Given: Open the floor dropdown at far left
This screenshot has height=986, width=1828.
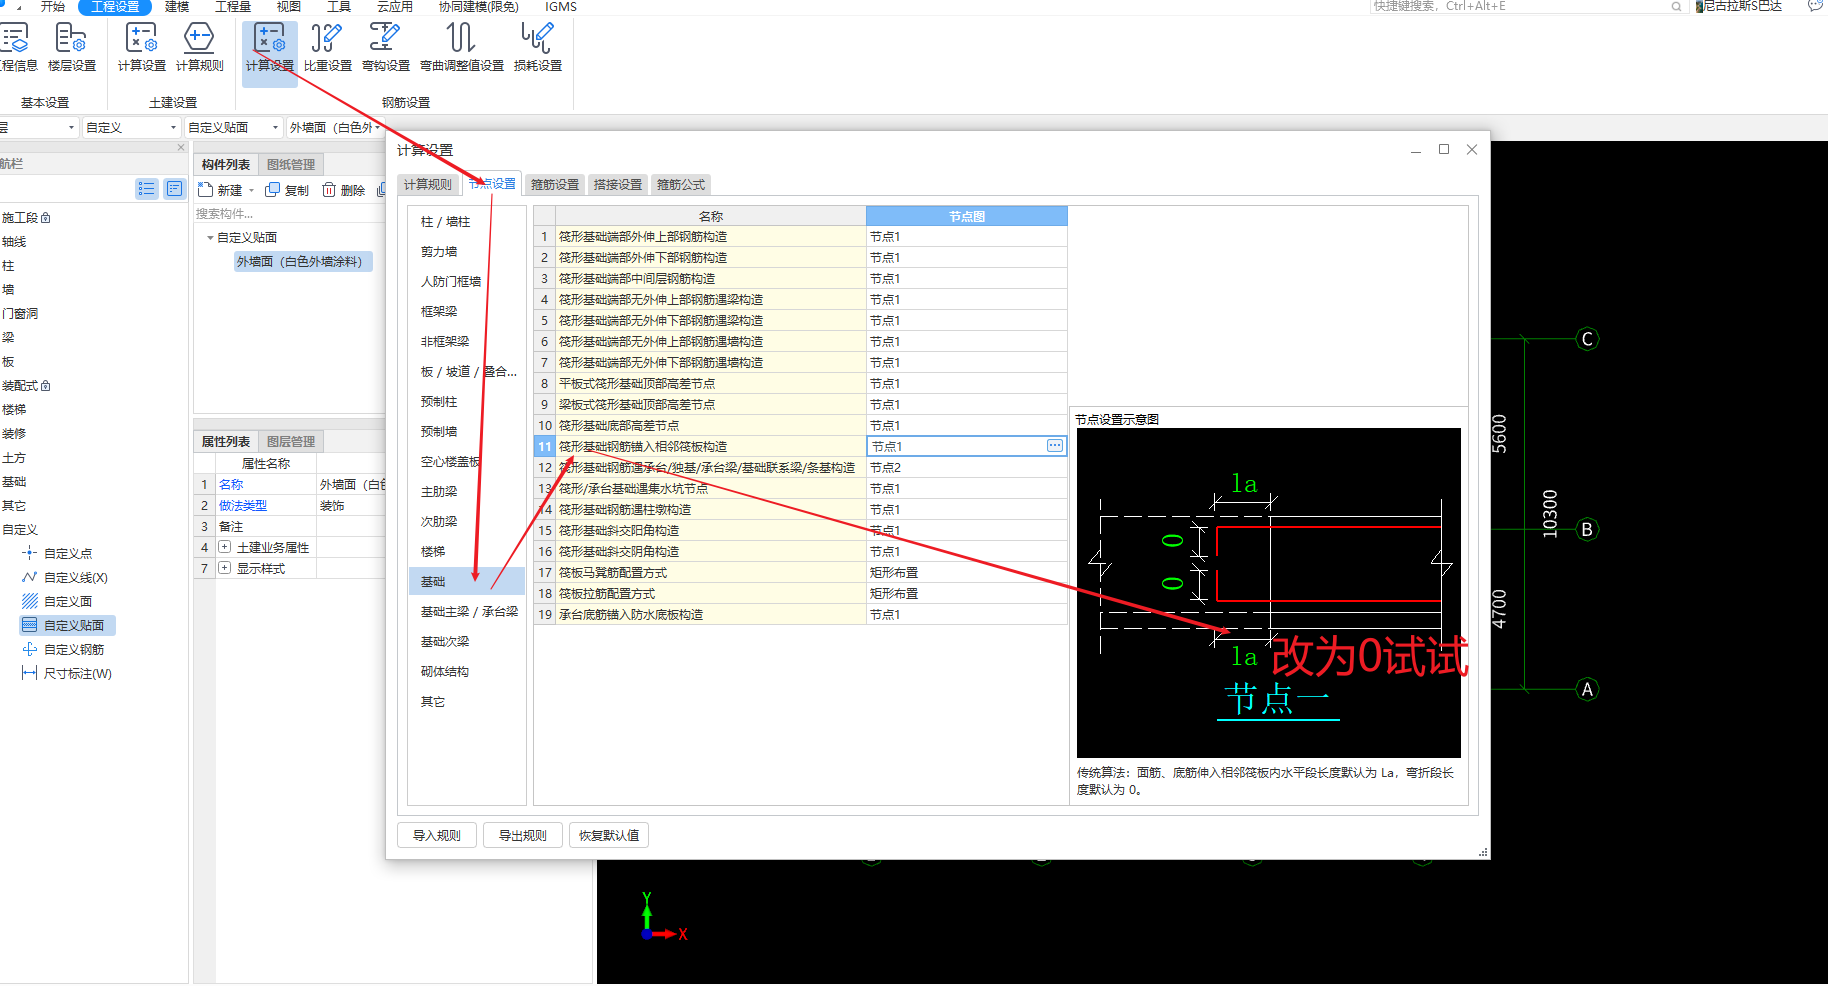Looking at the screenshot, I should coord(39,127).
